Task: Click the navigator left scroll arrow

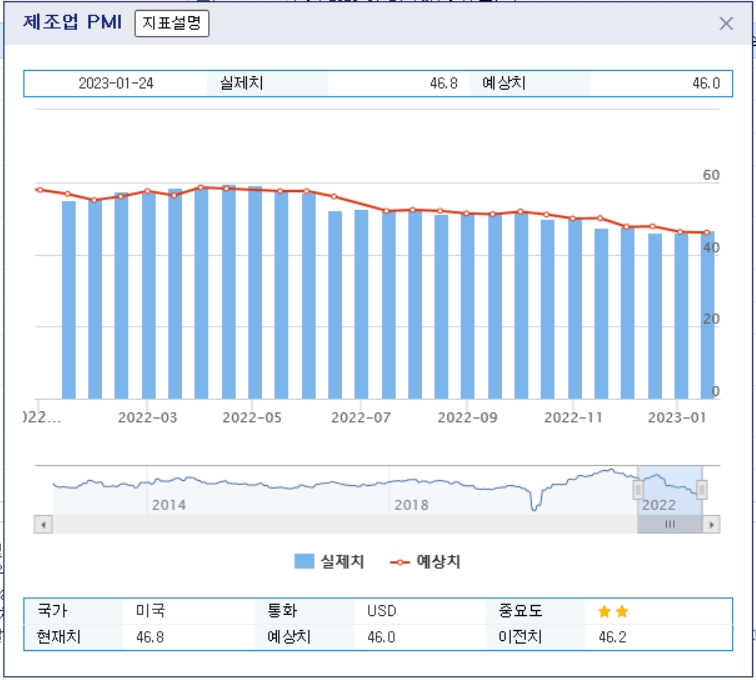Action: click(x=43, y=524)
